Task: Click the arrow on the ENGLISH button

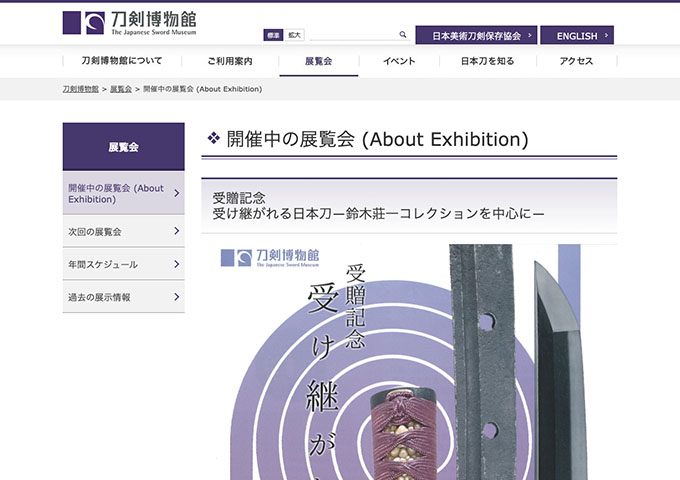Action: point(606,35)
